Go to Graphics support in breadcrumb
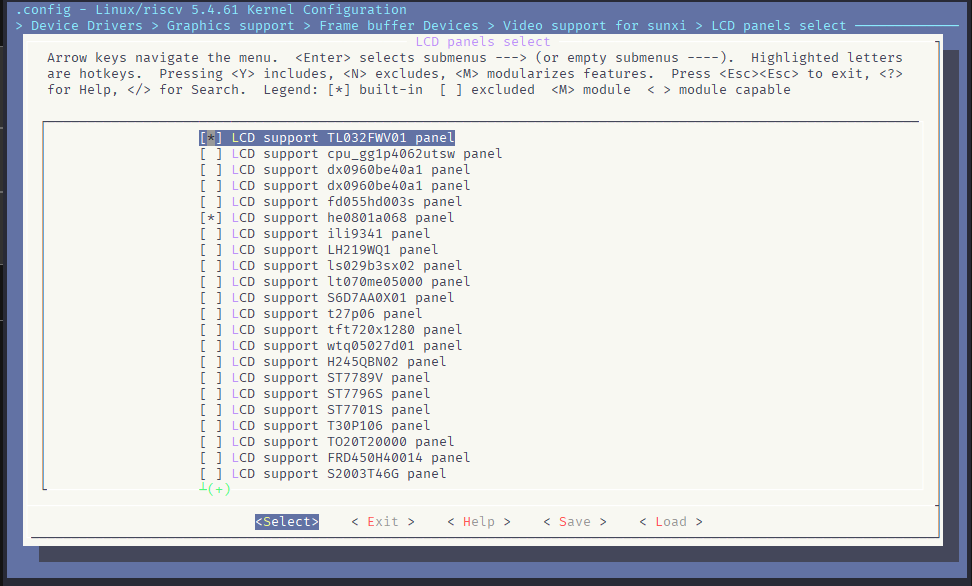Viewport: 972px width, 586px height. pos(230,26)
